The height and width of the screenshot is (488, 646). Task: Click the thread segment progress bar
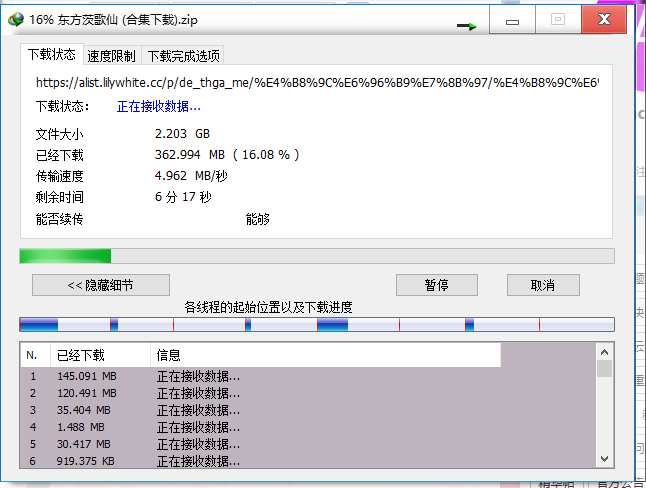(x=317, y=324)
